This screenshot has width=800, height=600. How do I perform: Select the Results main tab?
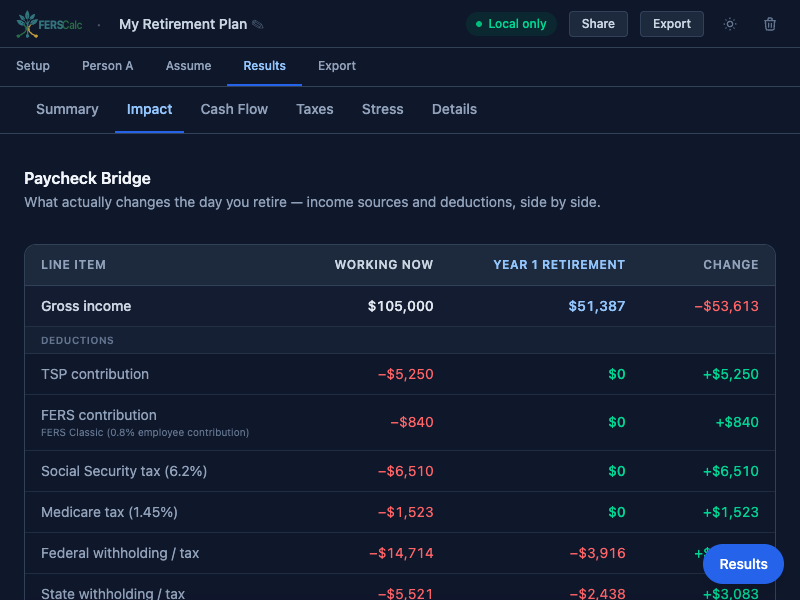[x=264, y=66]
